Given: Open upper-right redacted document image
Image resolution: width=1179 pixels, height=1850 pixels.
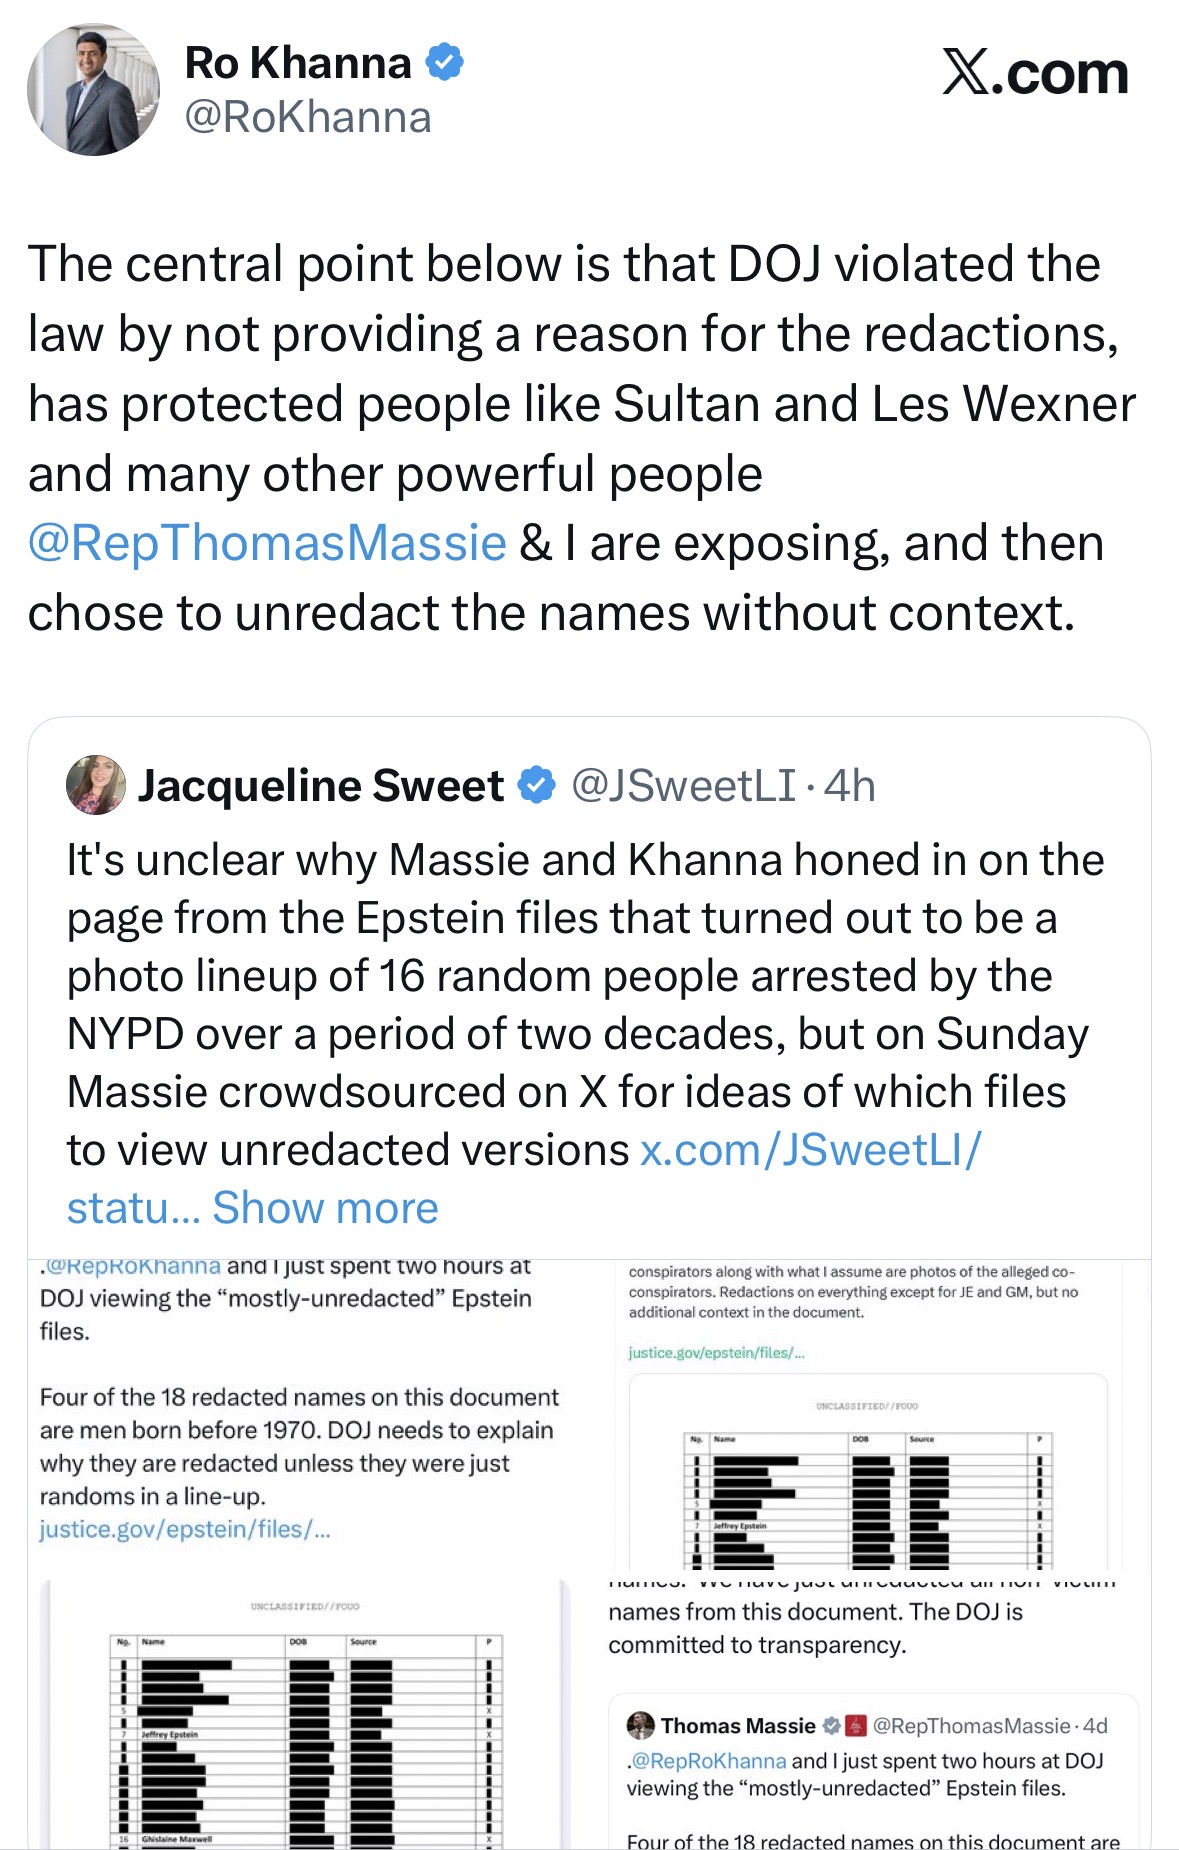Looking at the screenshot, I should click(868, 1471).
